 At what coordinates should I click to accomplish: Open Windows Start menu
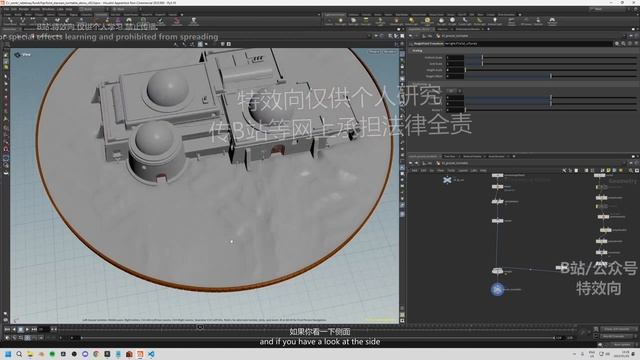tap(8, 354)
